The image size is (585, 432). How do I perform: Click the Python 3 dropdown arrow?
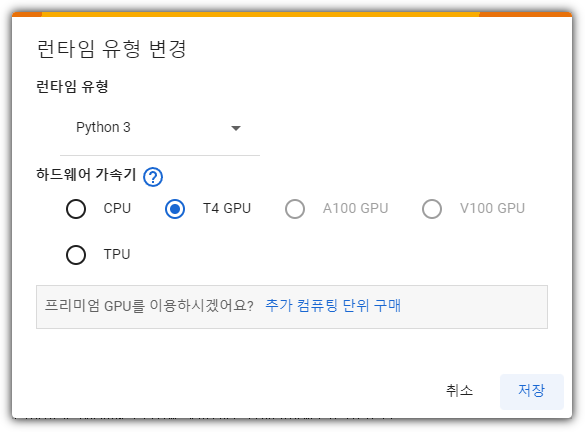pyautogui.click(x=236, y=128)
